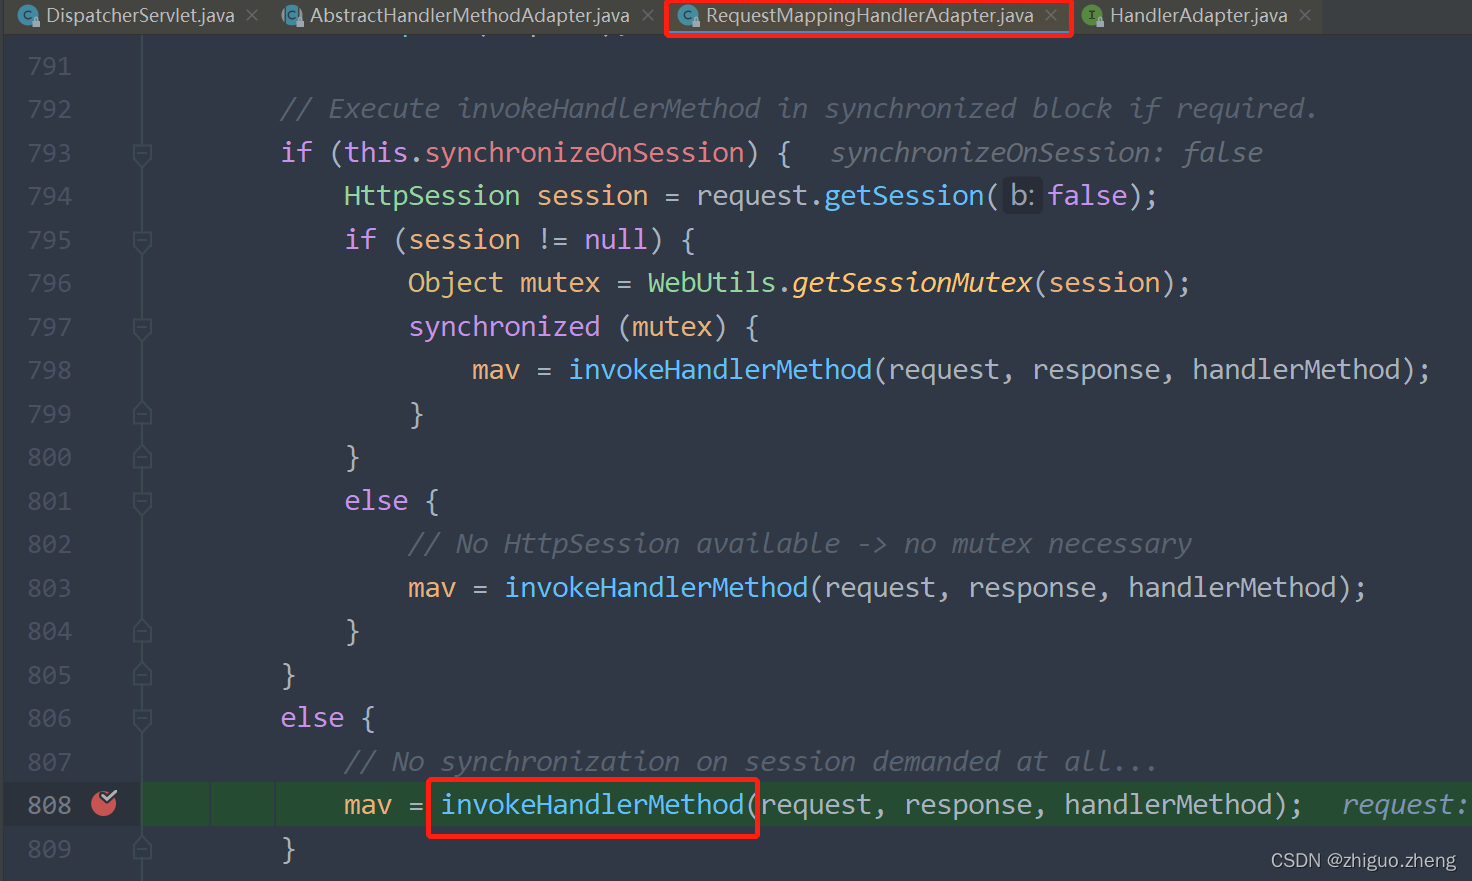Collapse the if block at line 795

[x=142, y=241]
